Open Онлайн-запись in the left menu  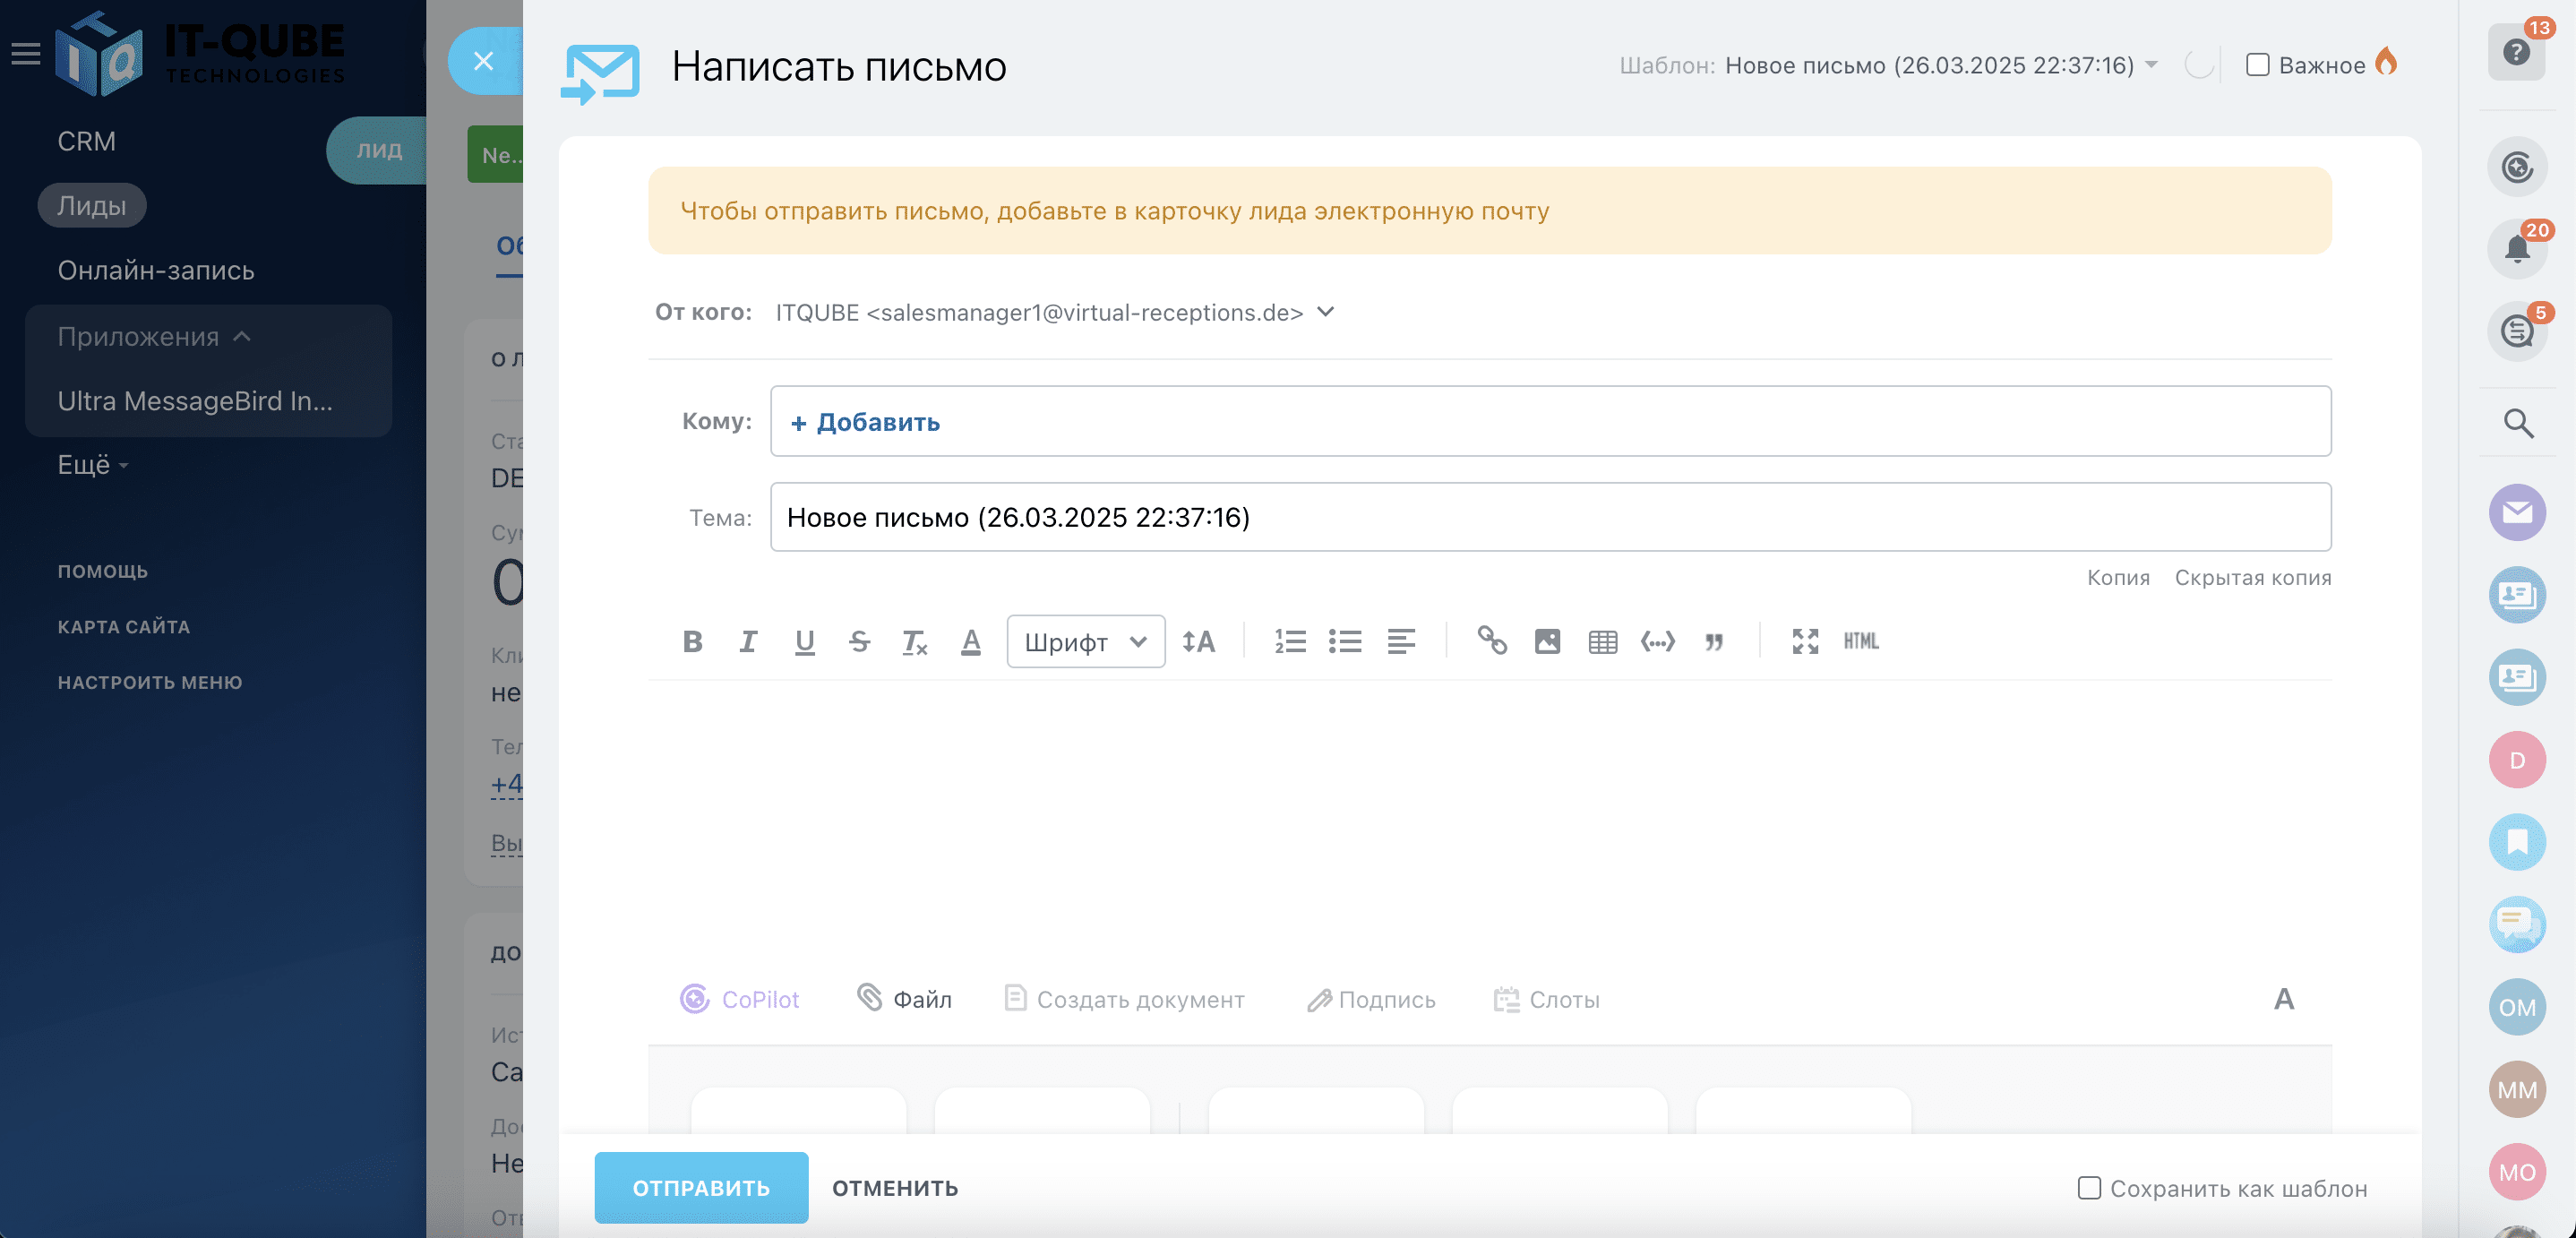(156, 270)
